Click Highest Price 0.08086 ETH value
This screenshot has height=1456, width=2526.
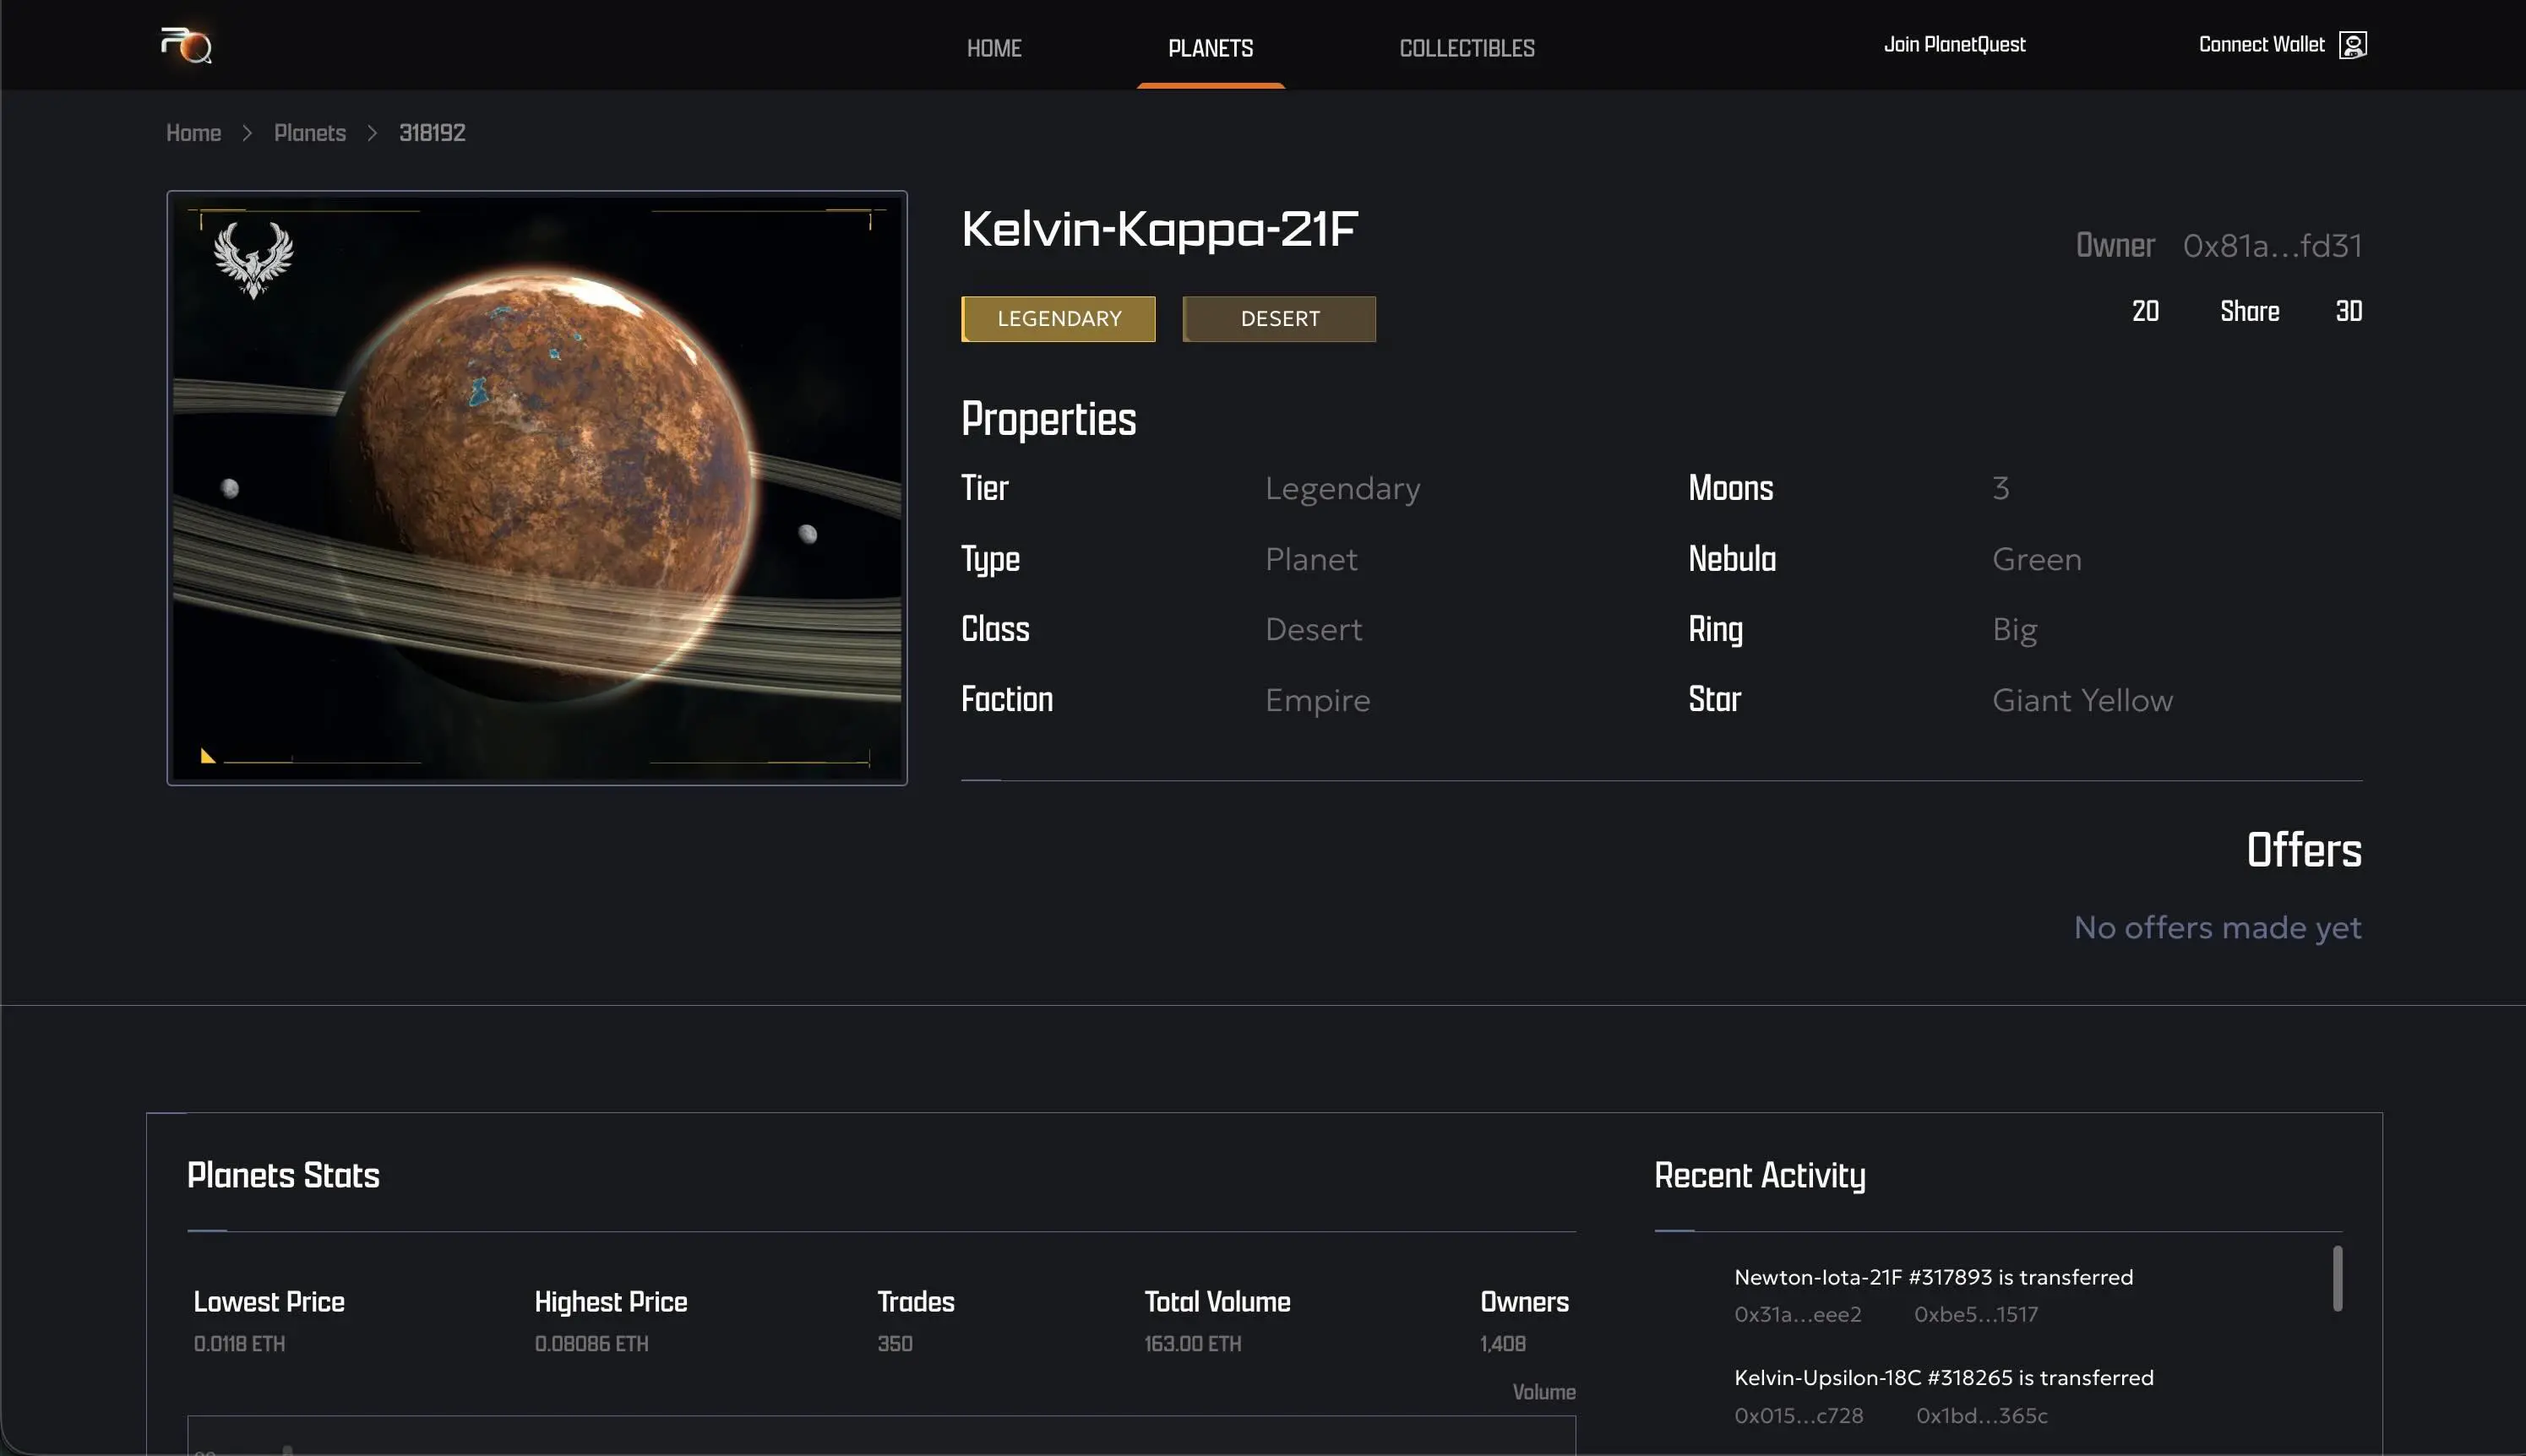(591, 1344)
